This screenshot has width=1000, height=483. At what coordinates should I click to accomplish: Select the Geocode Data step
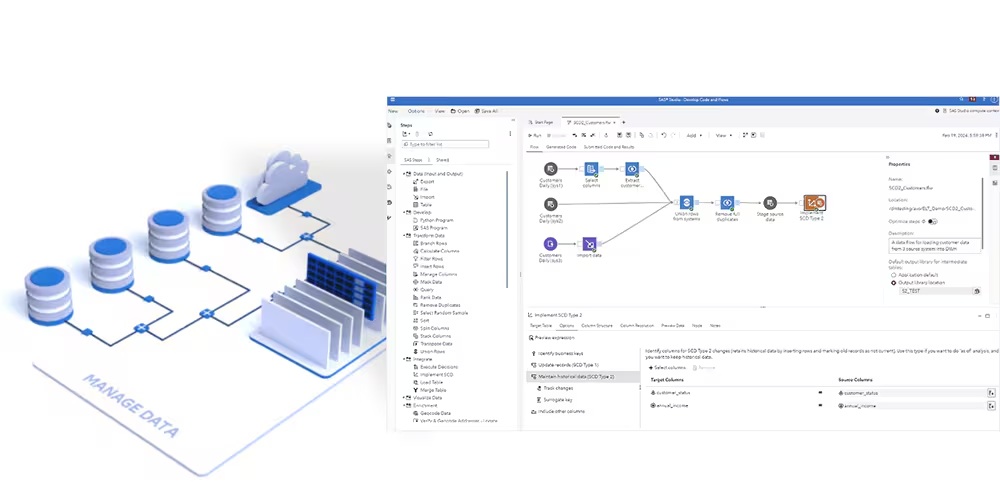[432, 413]
